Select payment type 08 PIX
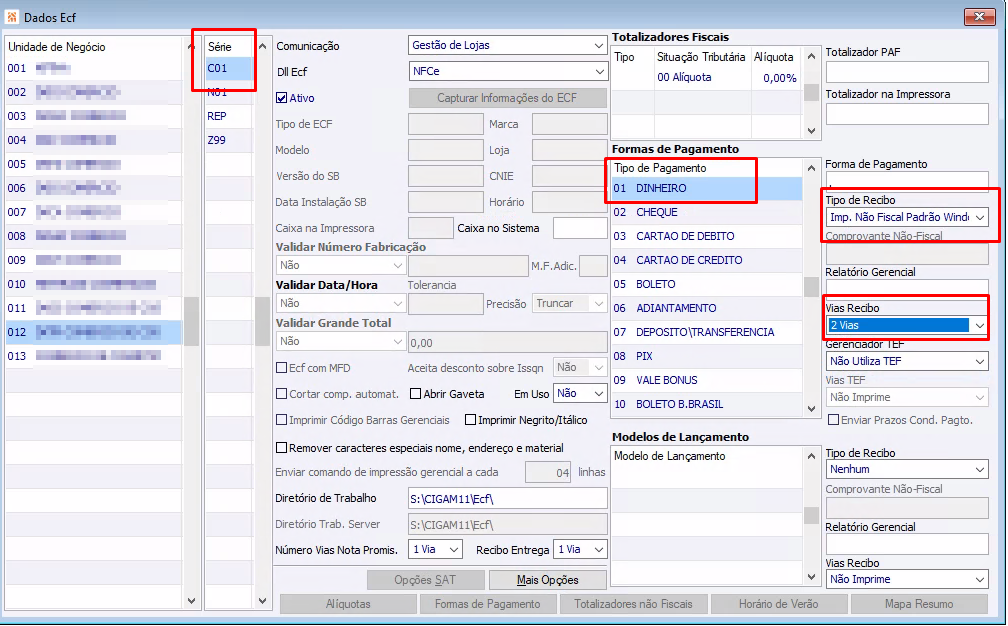 [x=706, y=356]
